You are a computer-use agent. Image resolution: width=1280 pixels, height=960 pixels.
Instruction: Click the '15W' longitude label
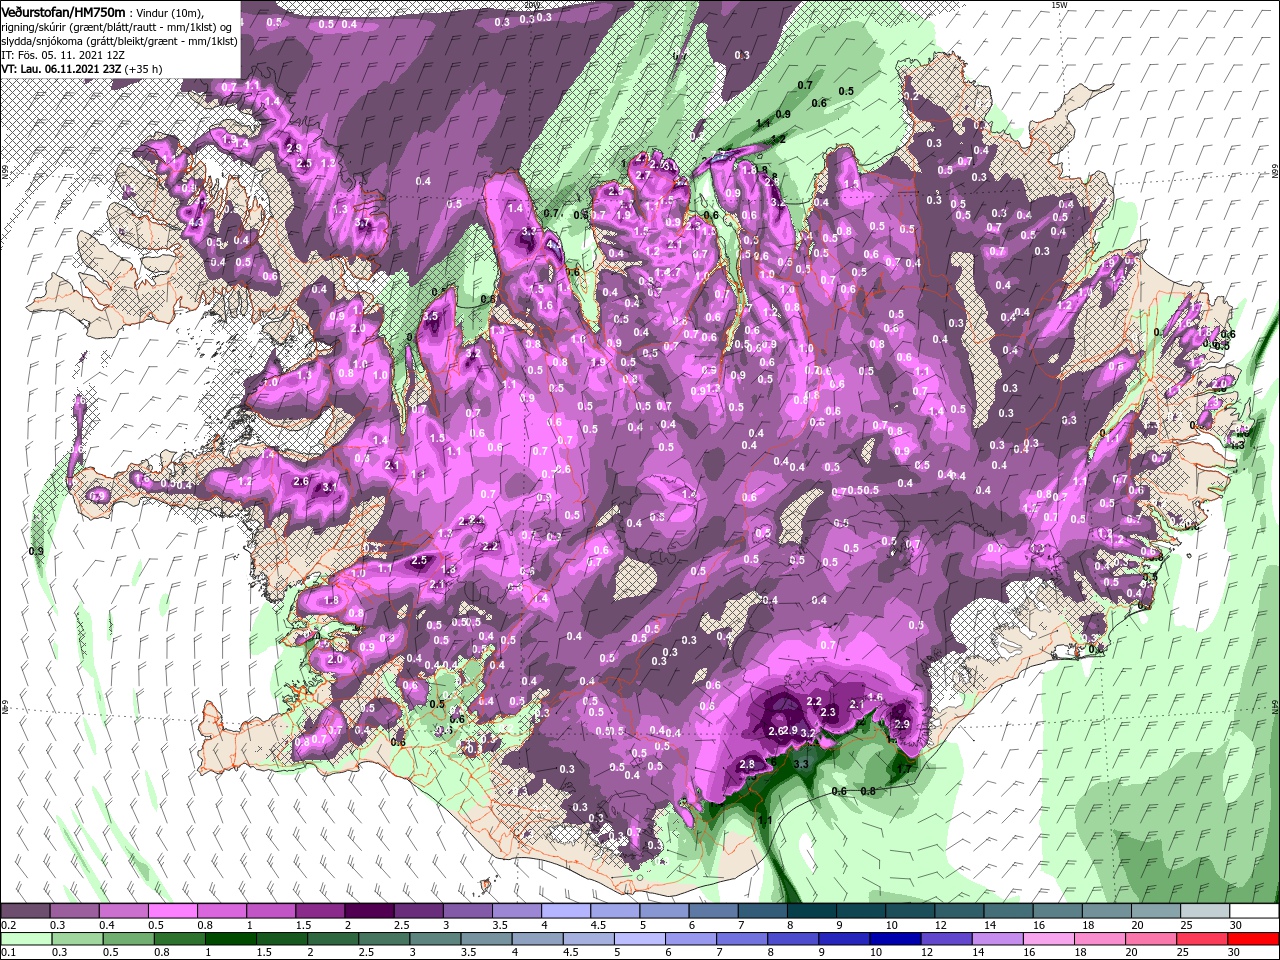coord(1059,5)
